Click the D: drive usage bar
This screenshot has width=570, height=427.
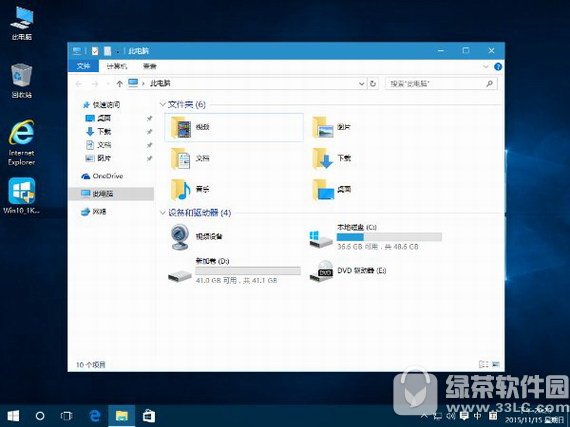tap(248, 271)
